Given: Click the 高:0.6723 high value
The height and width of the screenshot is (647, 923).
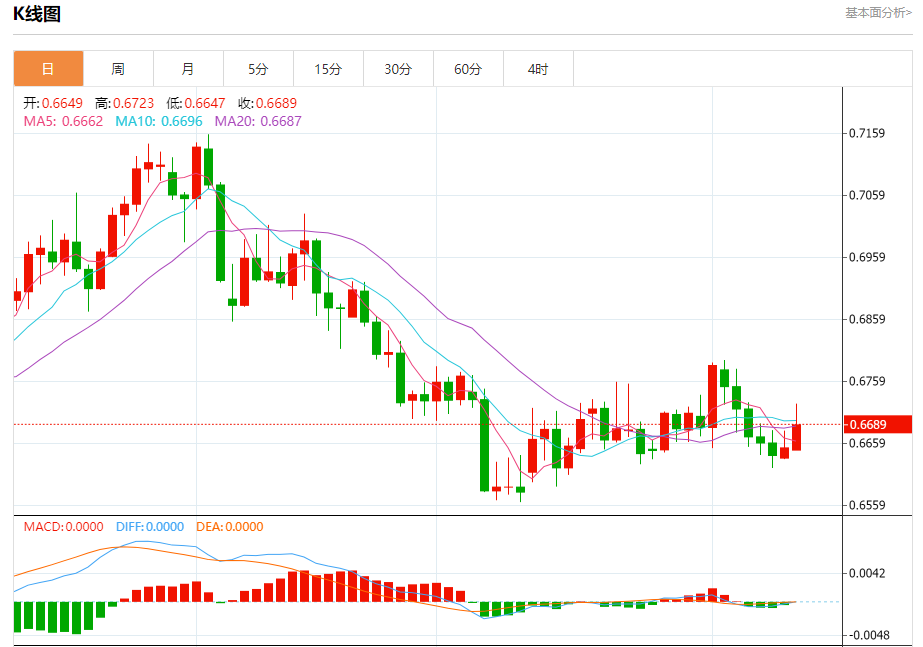Looking at the screenshot, I should tap(124, 103).
